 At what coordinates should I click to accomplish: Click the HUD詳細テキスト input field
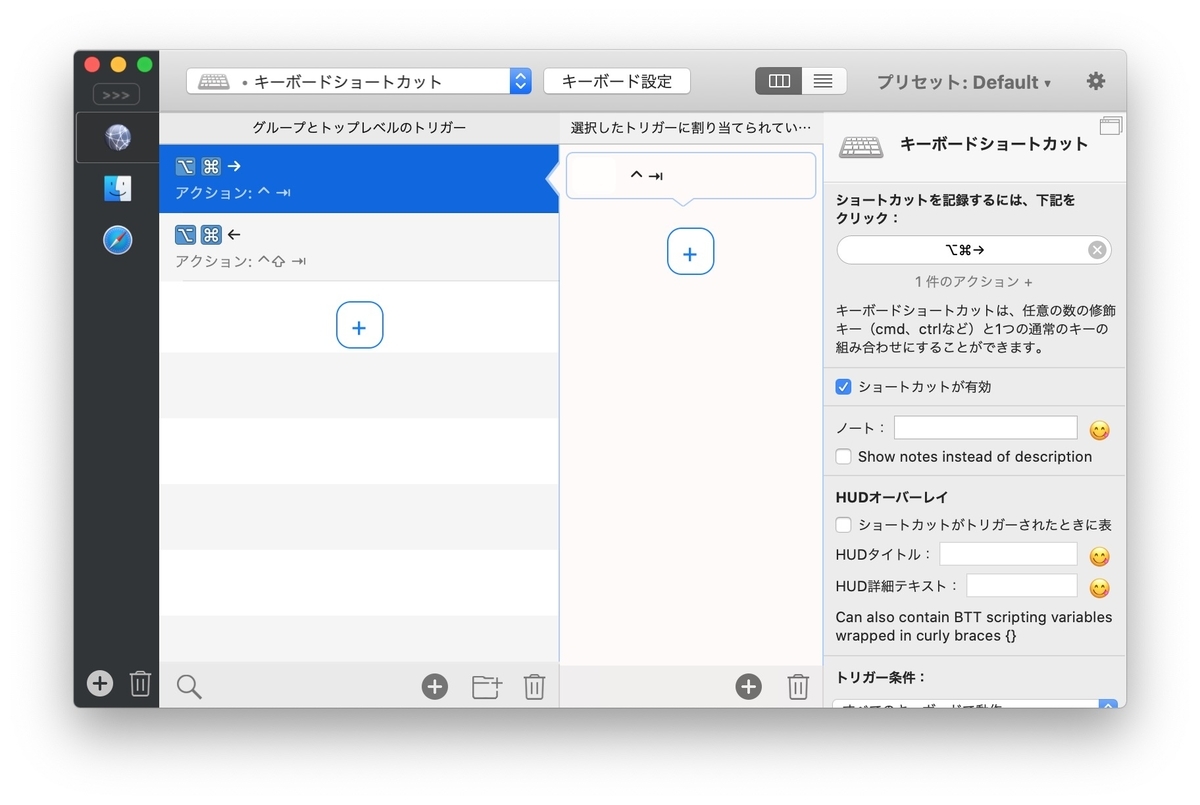(x=1022, y=586)
